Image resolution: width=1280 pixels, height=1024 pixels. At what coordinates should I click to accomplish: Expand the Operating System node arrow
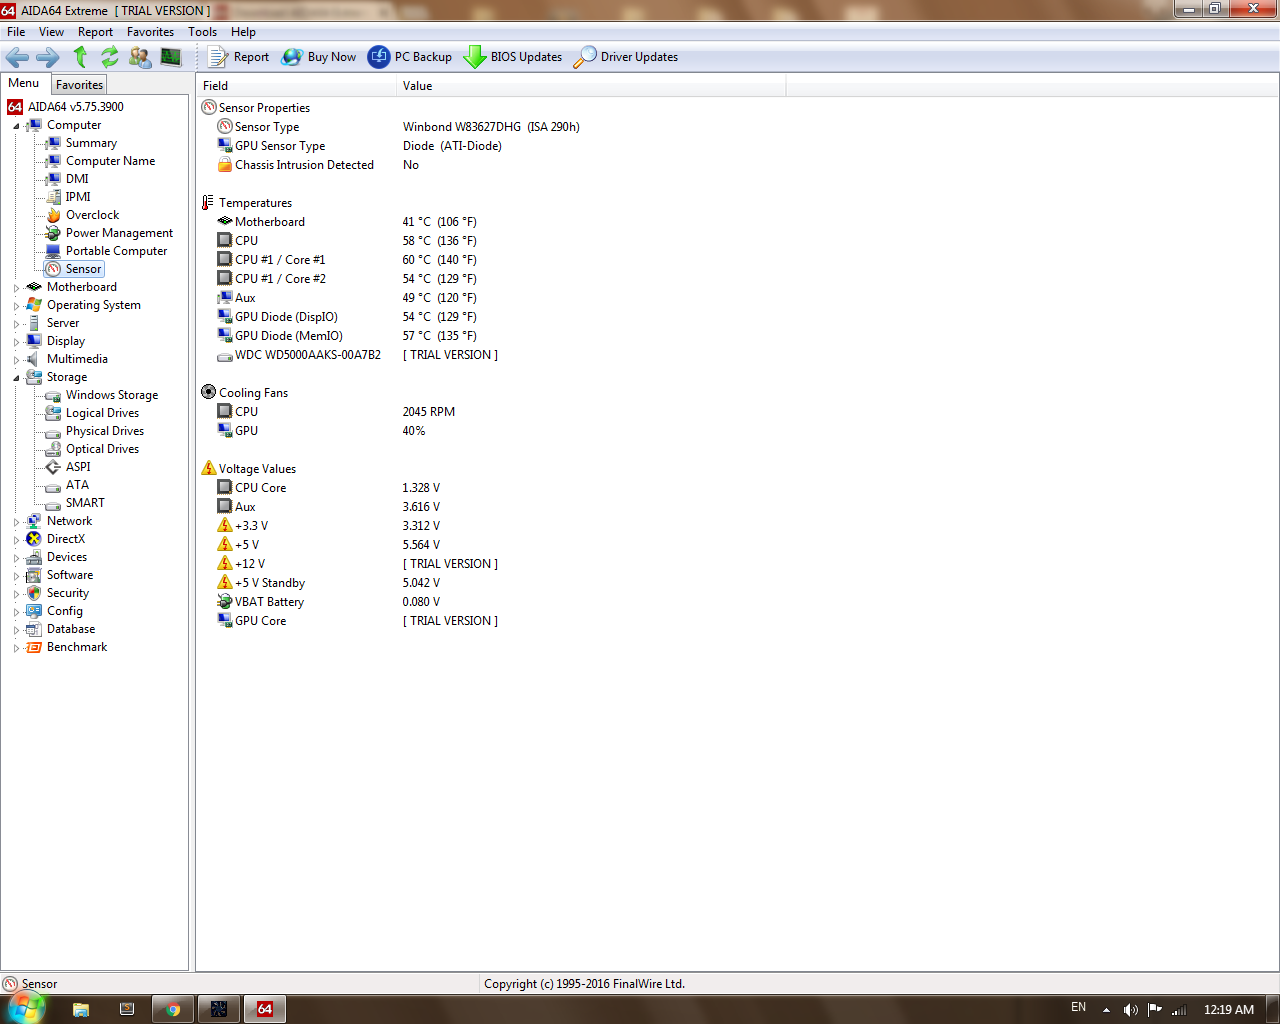(x=16, y=306)
